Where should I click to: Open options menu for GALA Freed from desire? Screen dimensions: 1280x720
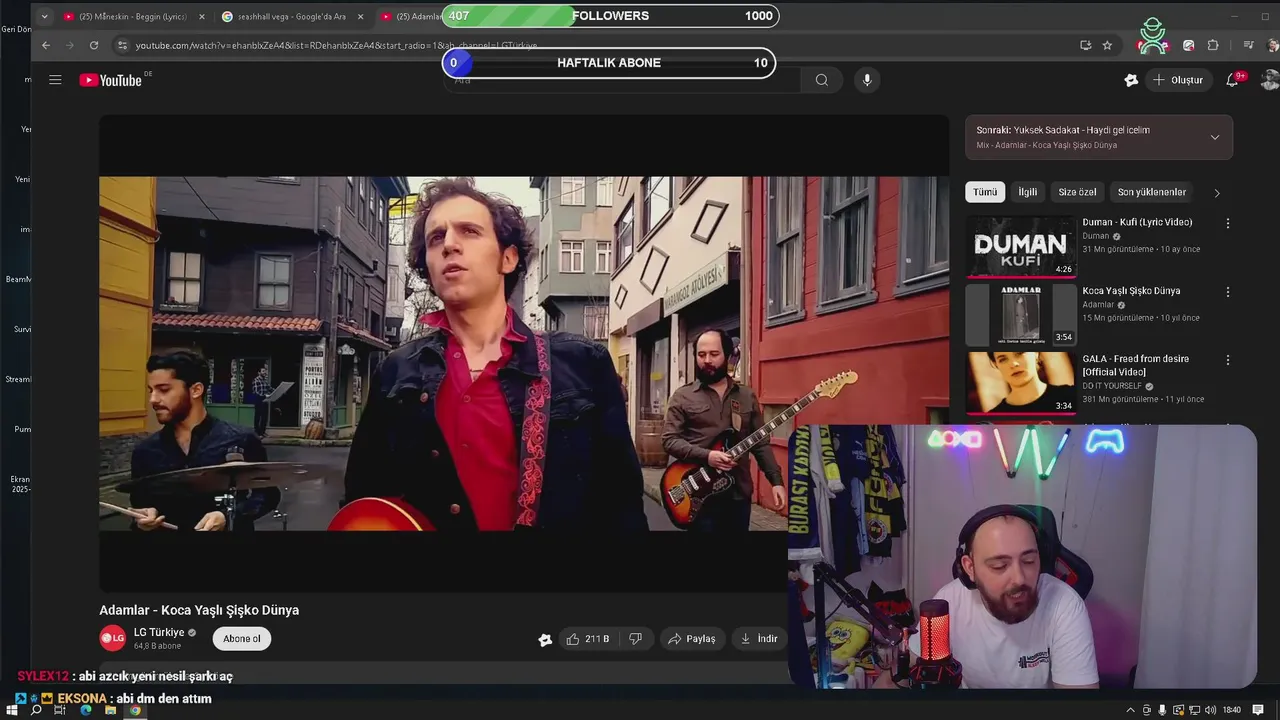[1228, 360]
